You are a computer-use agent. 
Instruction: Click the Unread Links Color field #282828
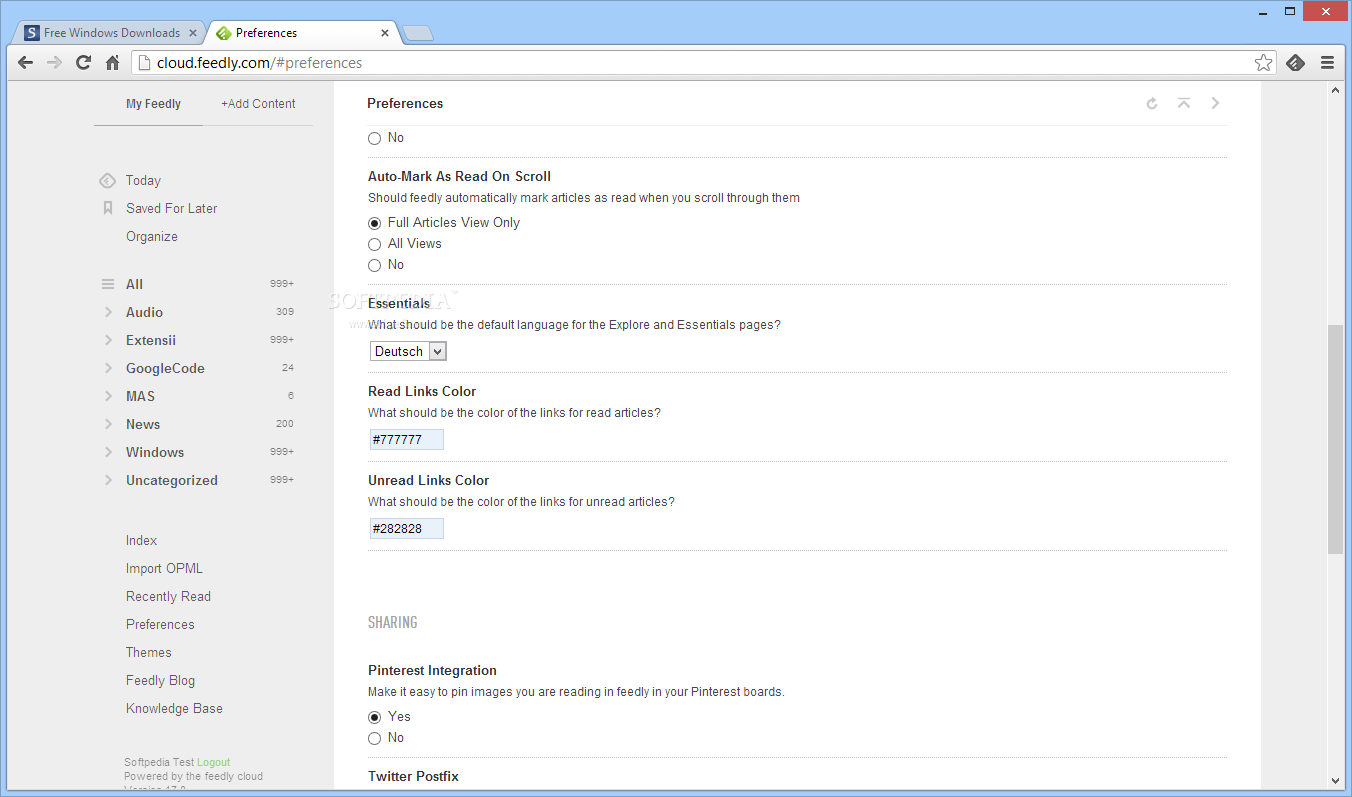(406, 529)
